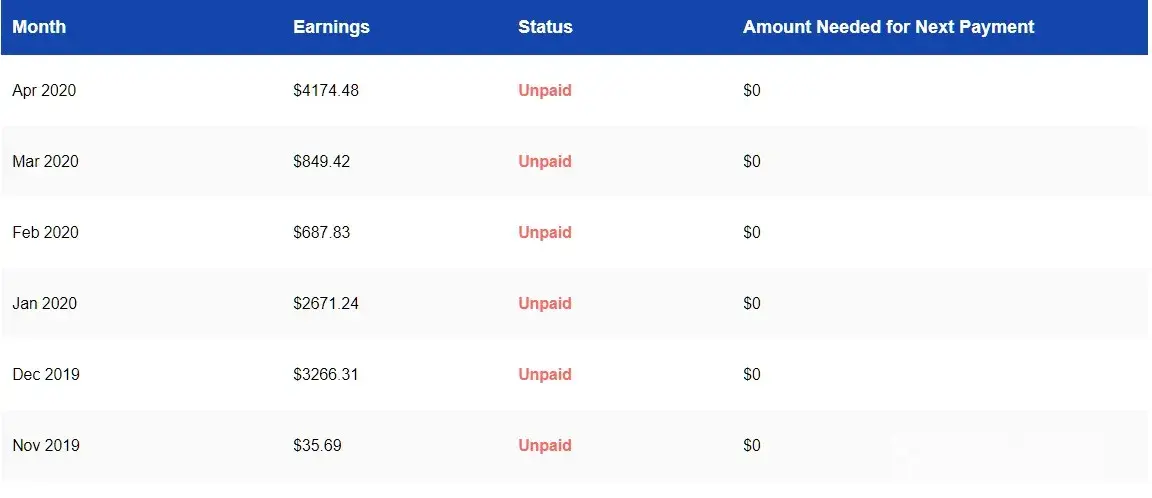This screenshot has height=498, width=1152.
Task: Select the Feb 2020 month cell
Action: point(45,232)
